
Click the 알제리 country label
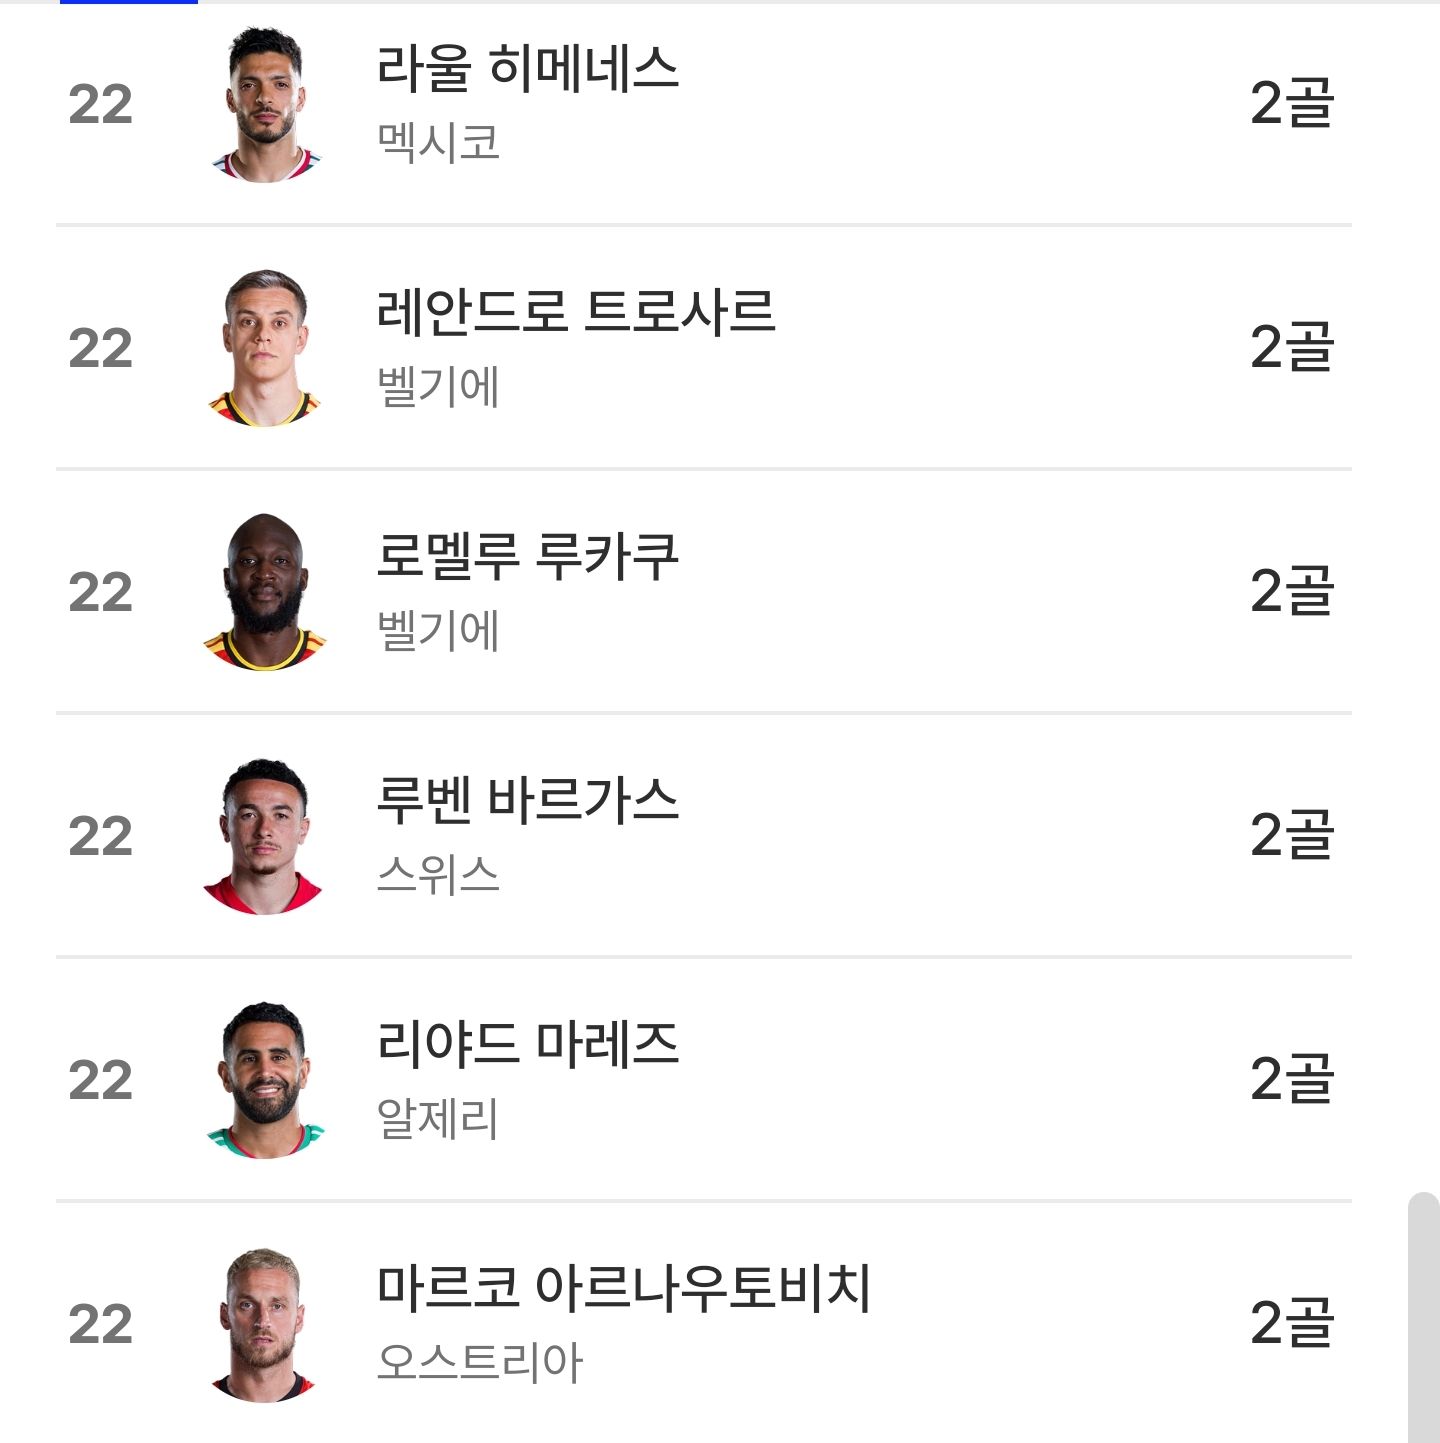pyautogui.click(x=438, y=1118)
